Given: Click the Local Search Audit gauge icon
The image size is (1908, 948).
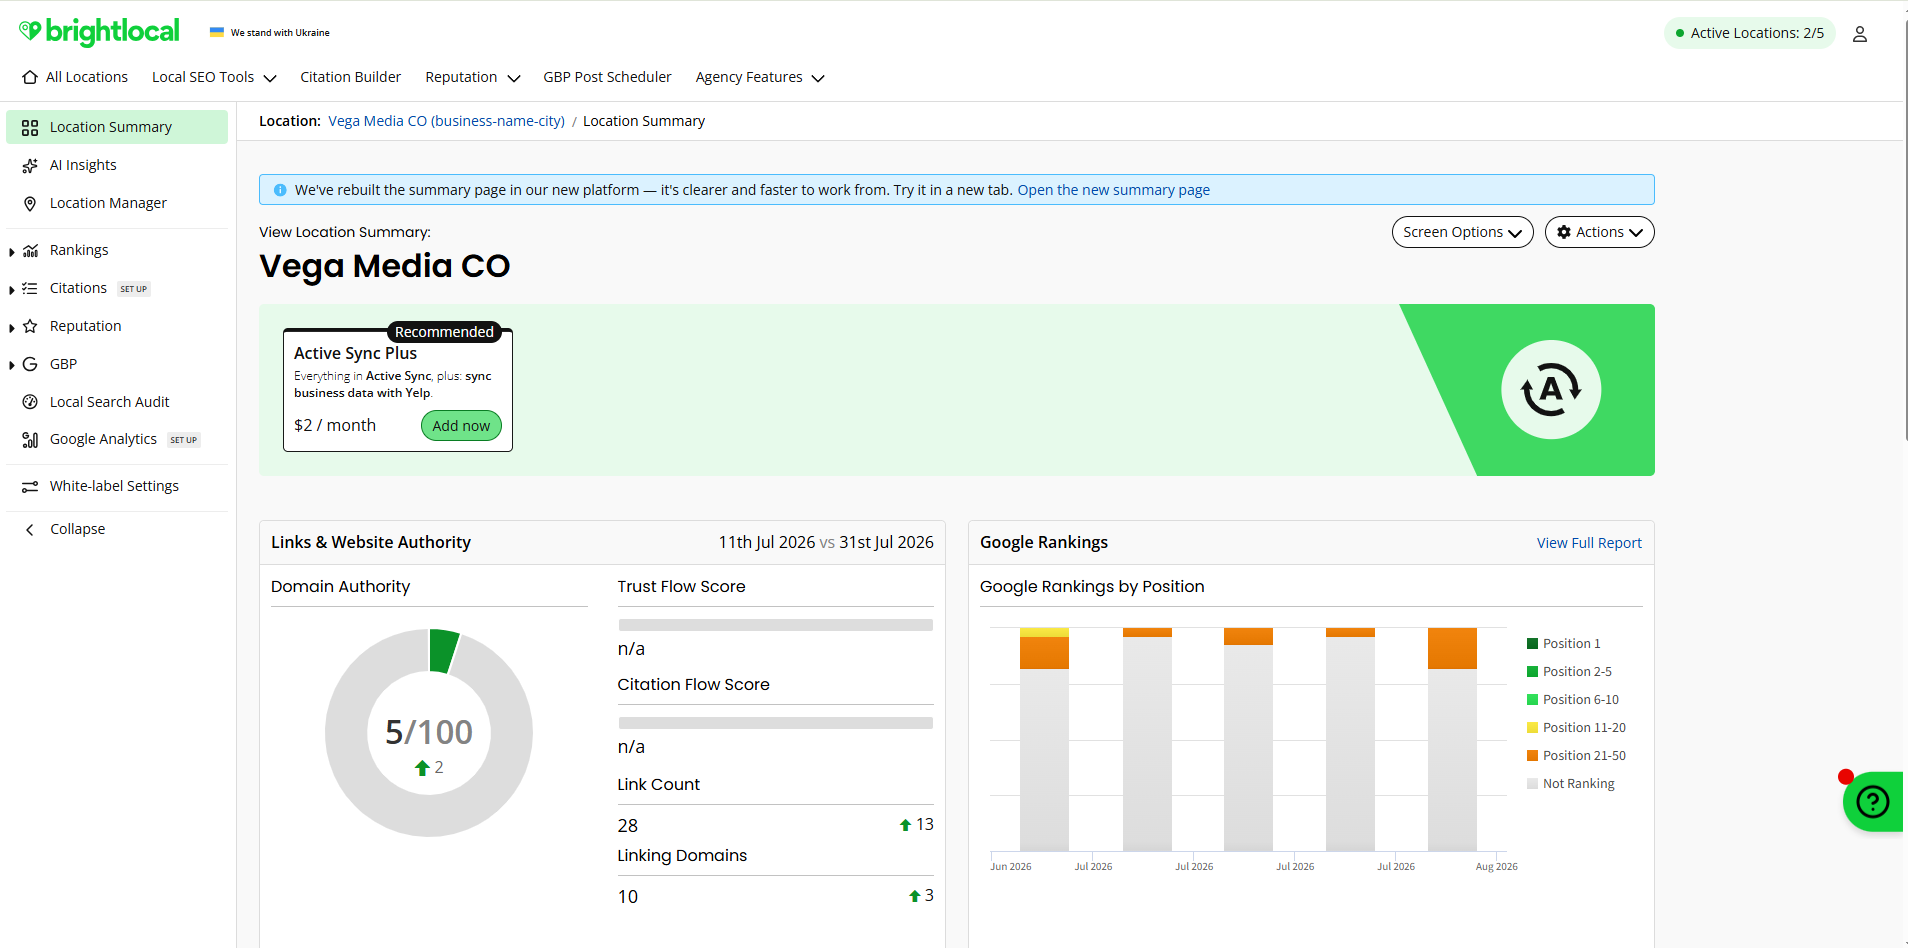Looking at the screenshot, I should (x=30, y=402).
